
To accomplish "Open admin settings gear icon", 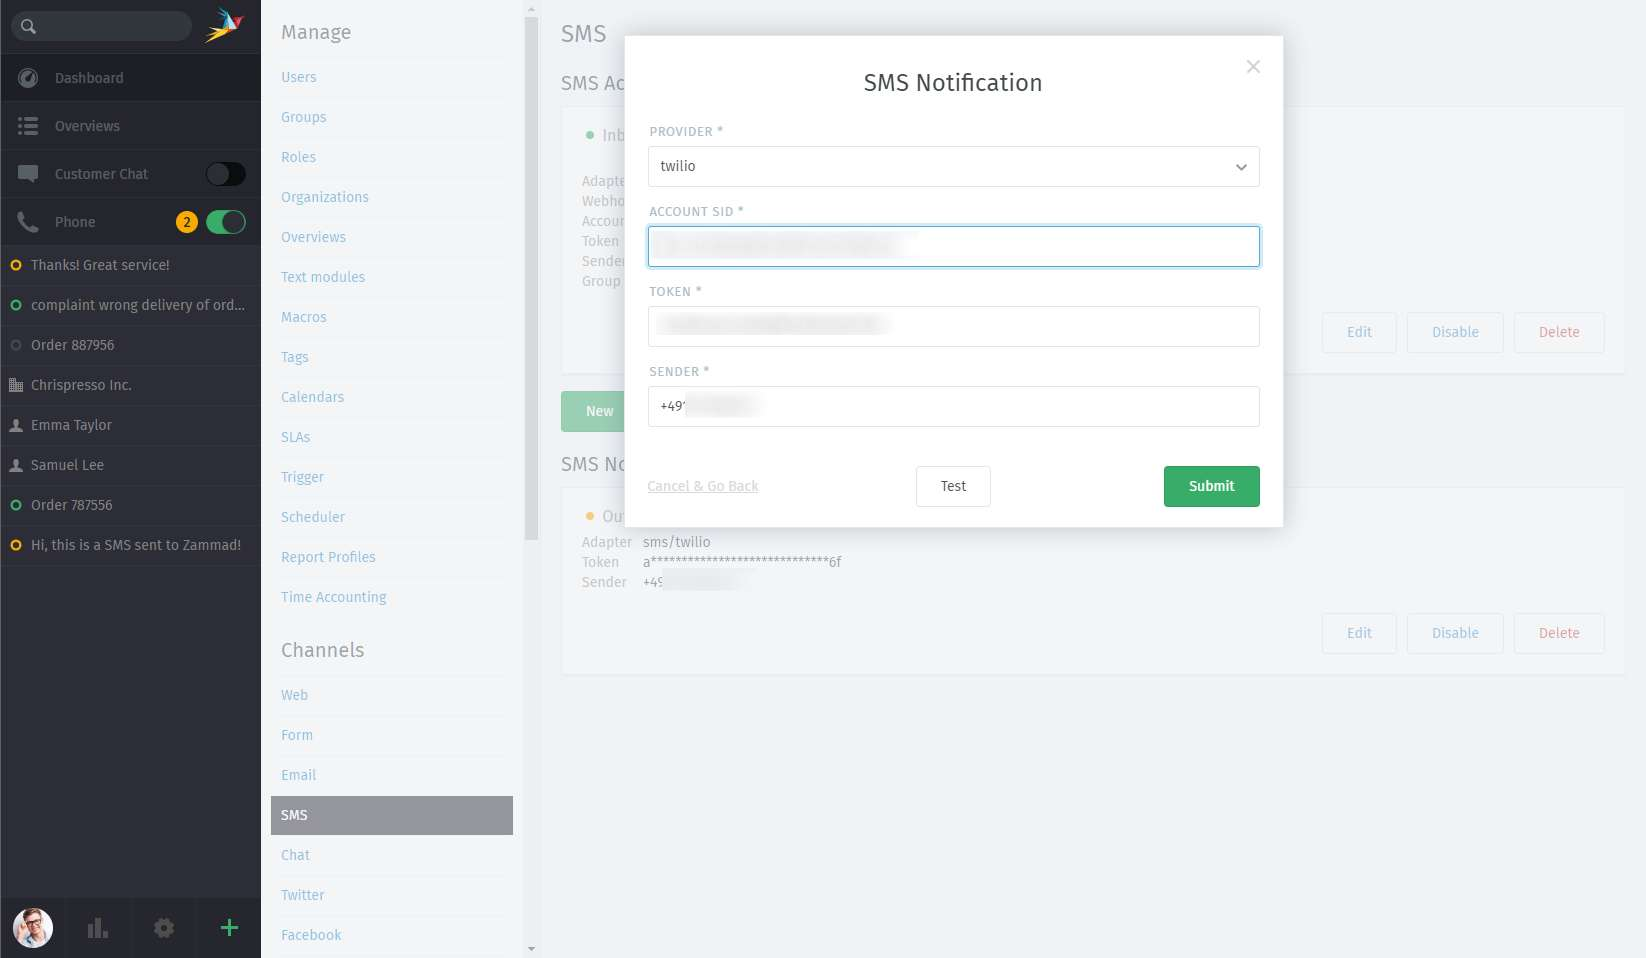I will coord(164,928).
